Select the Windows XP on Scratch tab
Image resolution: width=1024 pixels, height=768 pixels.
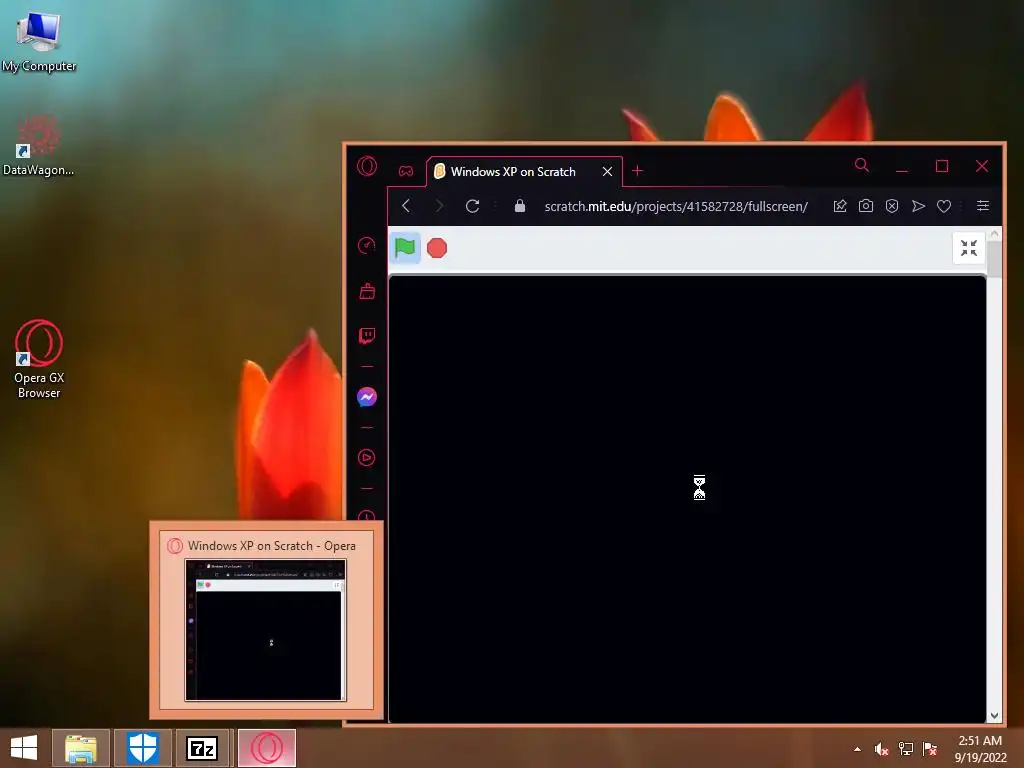tap(513, 172)
